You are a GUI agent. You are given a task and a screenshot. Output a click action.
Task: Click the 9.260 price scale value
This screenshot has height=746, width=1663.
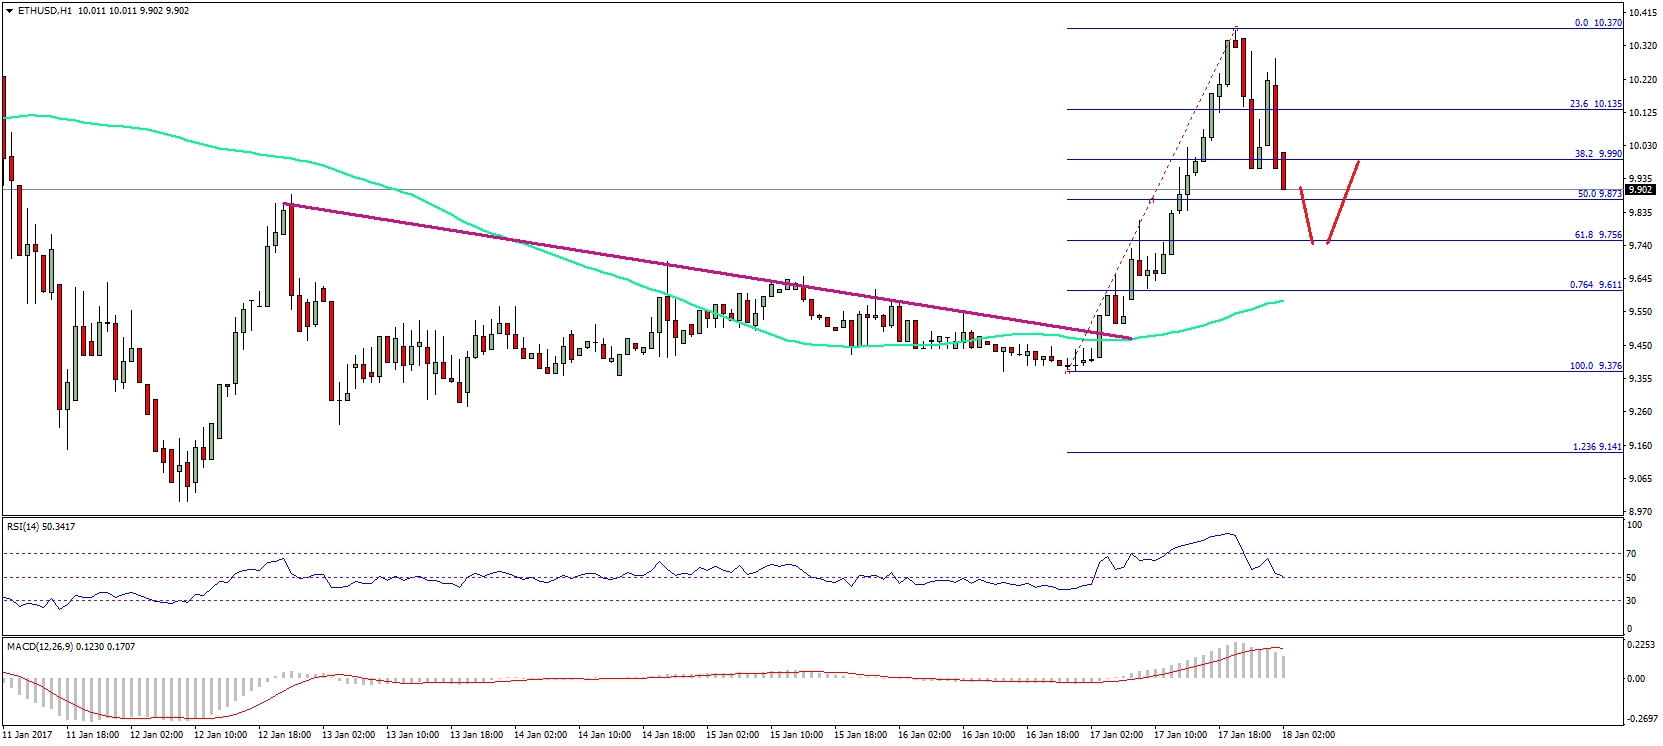[x=1641, y=412]
